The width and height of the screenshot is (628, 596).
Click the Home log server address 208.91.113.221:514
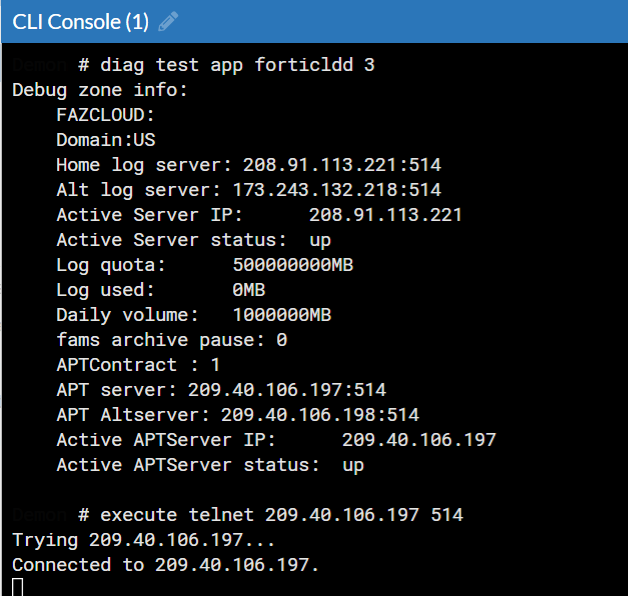click(337, 165)
